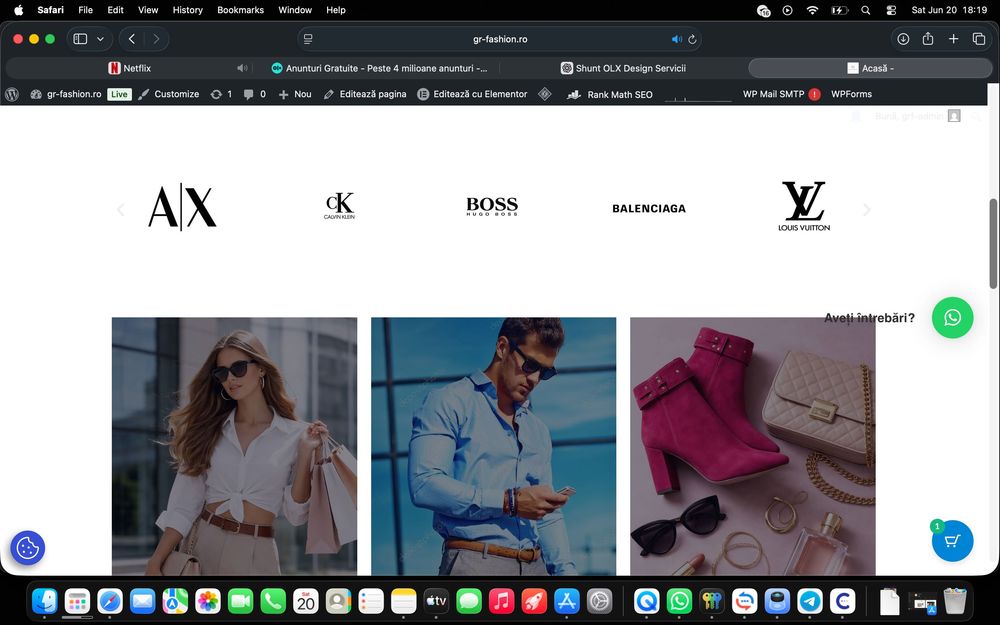
Task: Select the Acasă tab
Action: point(871,68)
